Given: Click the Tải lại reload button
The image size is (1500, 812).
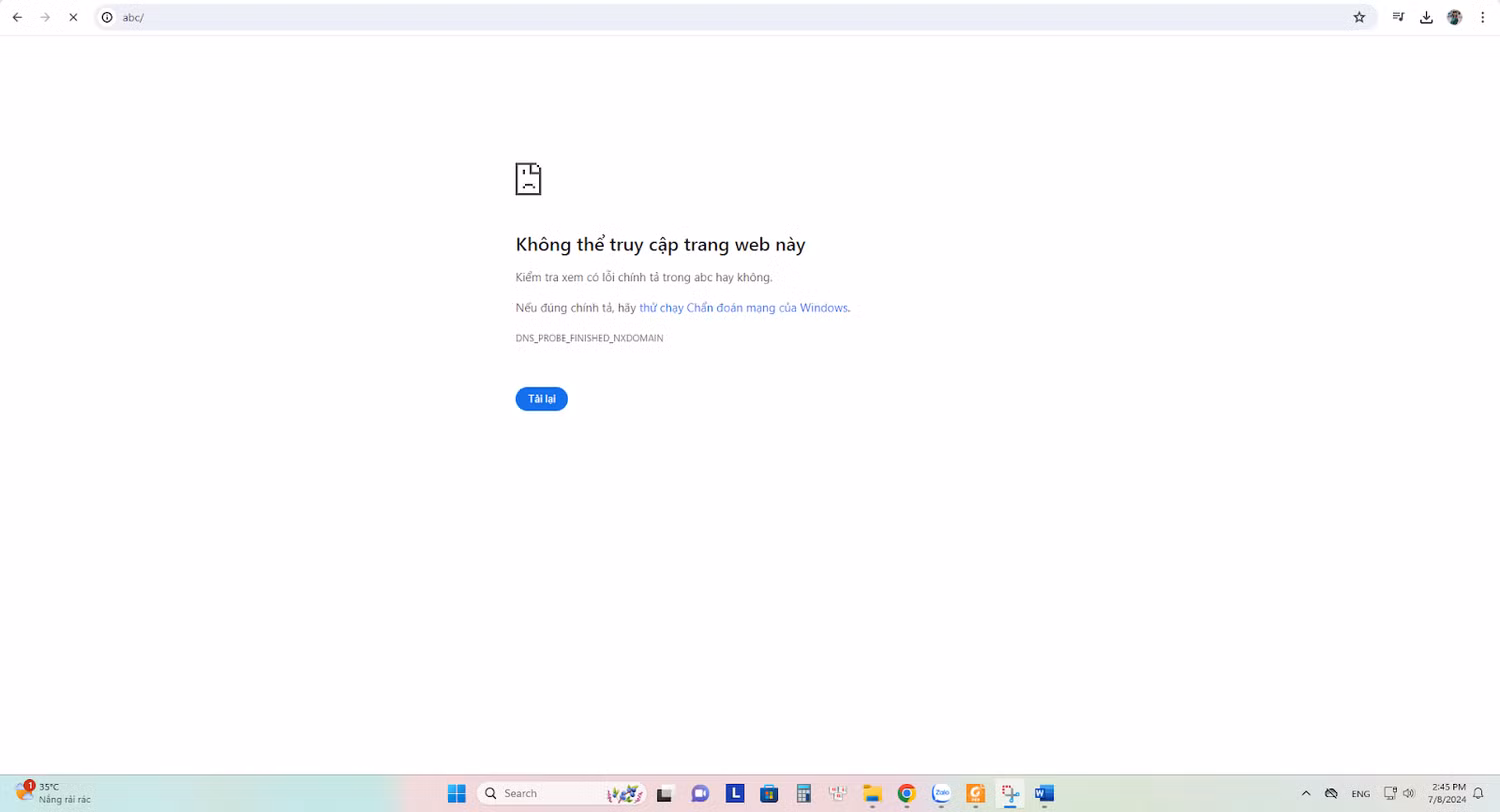Looking at the screenshot, I should click(x=541, y=399).
